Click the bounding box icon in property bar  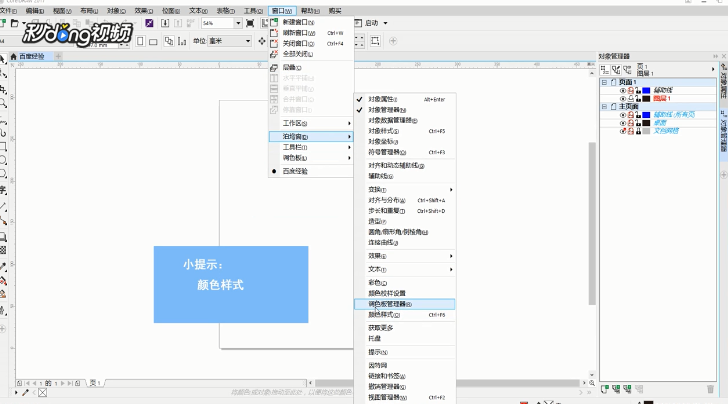pos(375,41)
